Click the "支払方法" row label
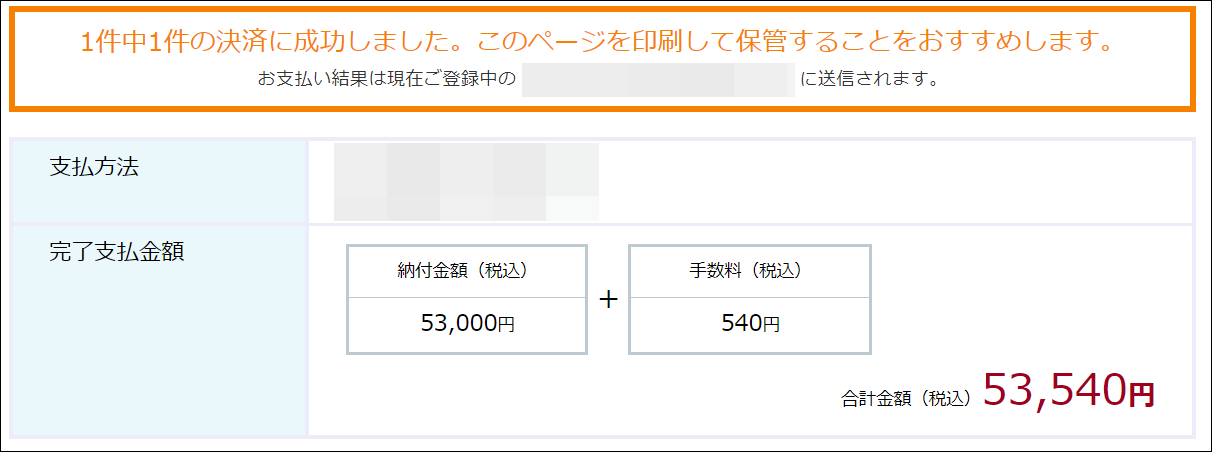 click(x=94, y=167)
